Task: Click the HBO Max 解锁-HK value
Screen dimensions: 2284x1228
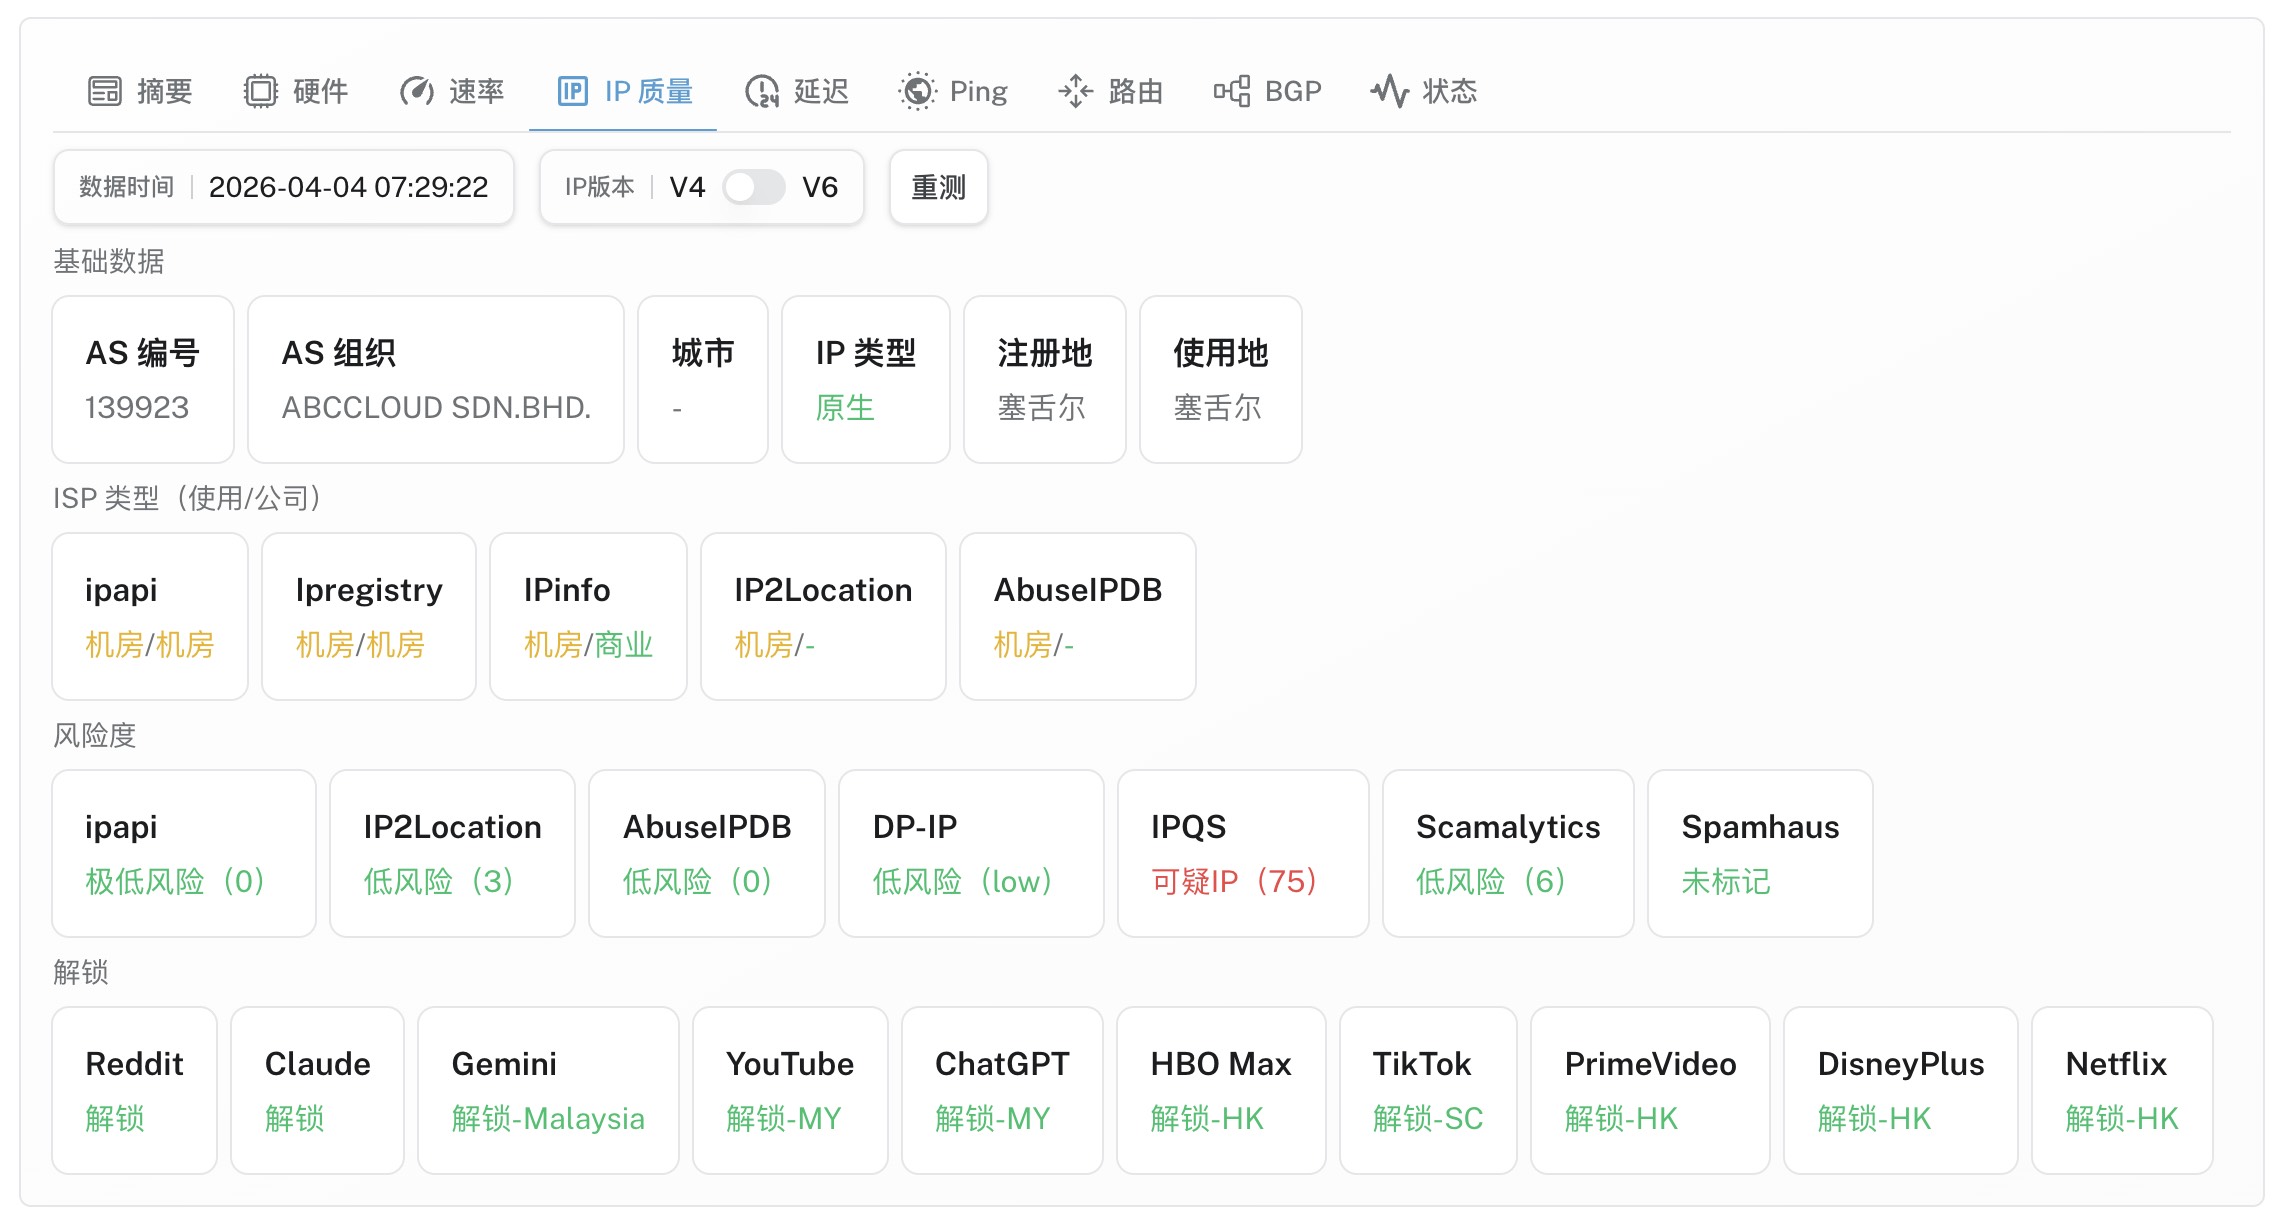Action: point(1207,1118)
